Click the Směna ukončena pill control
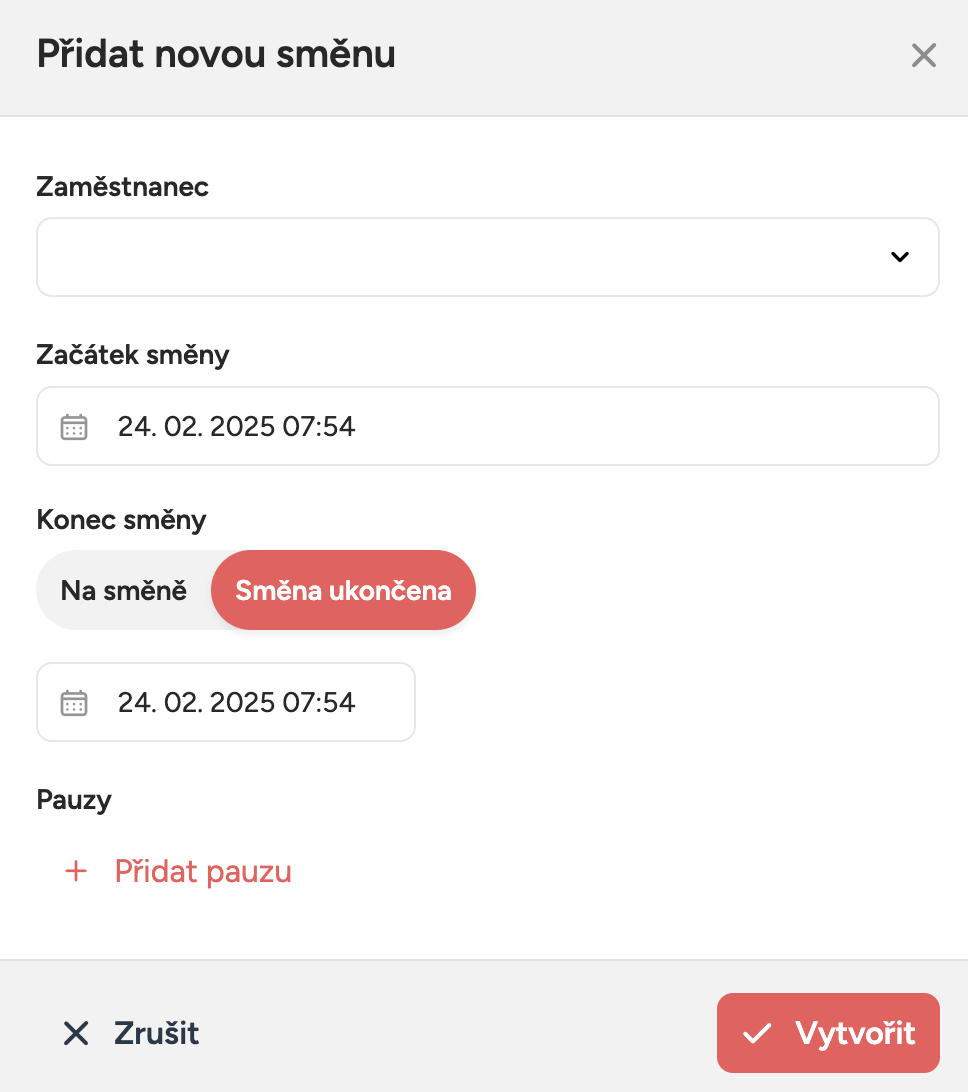This screenshot has height=1092, width=968. [x=343, y=590]
